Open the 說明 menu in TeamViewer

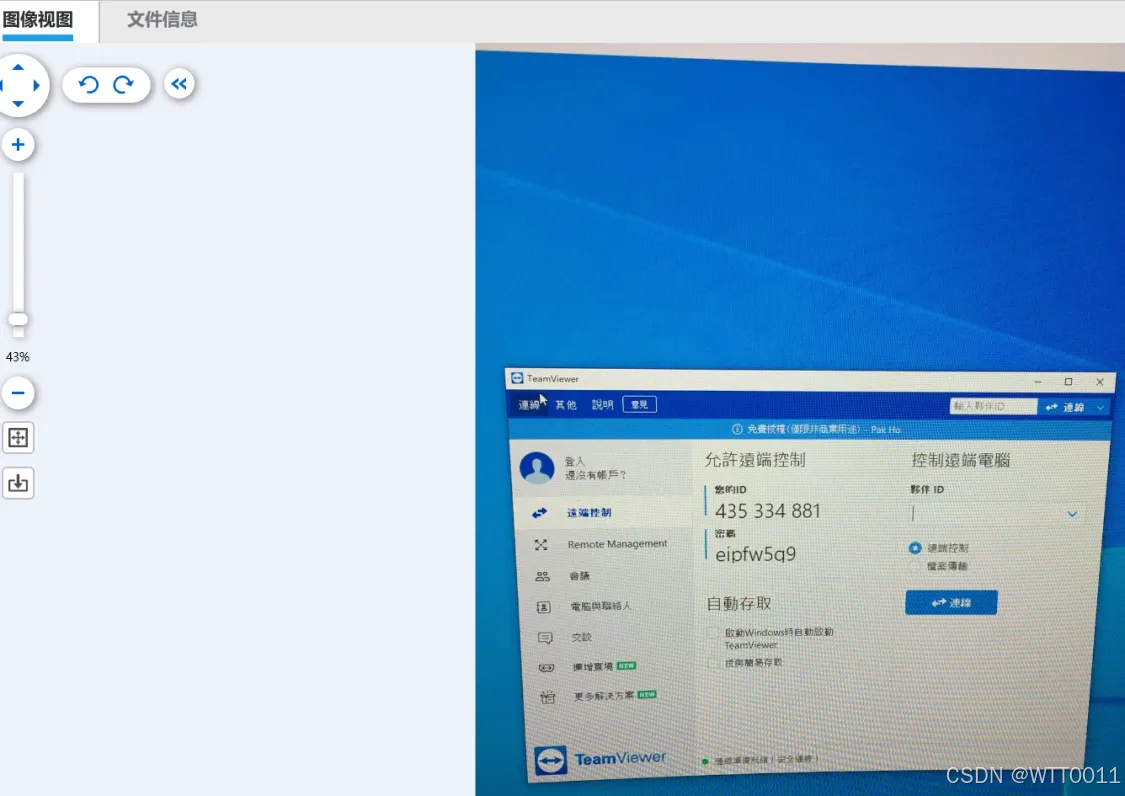tap(602, 405)
